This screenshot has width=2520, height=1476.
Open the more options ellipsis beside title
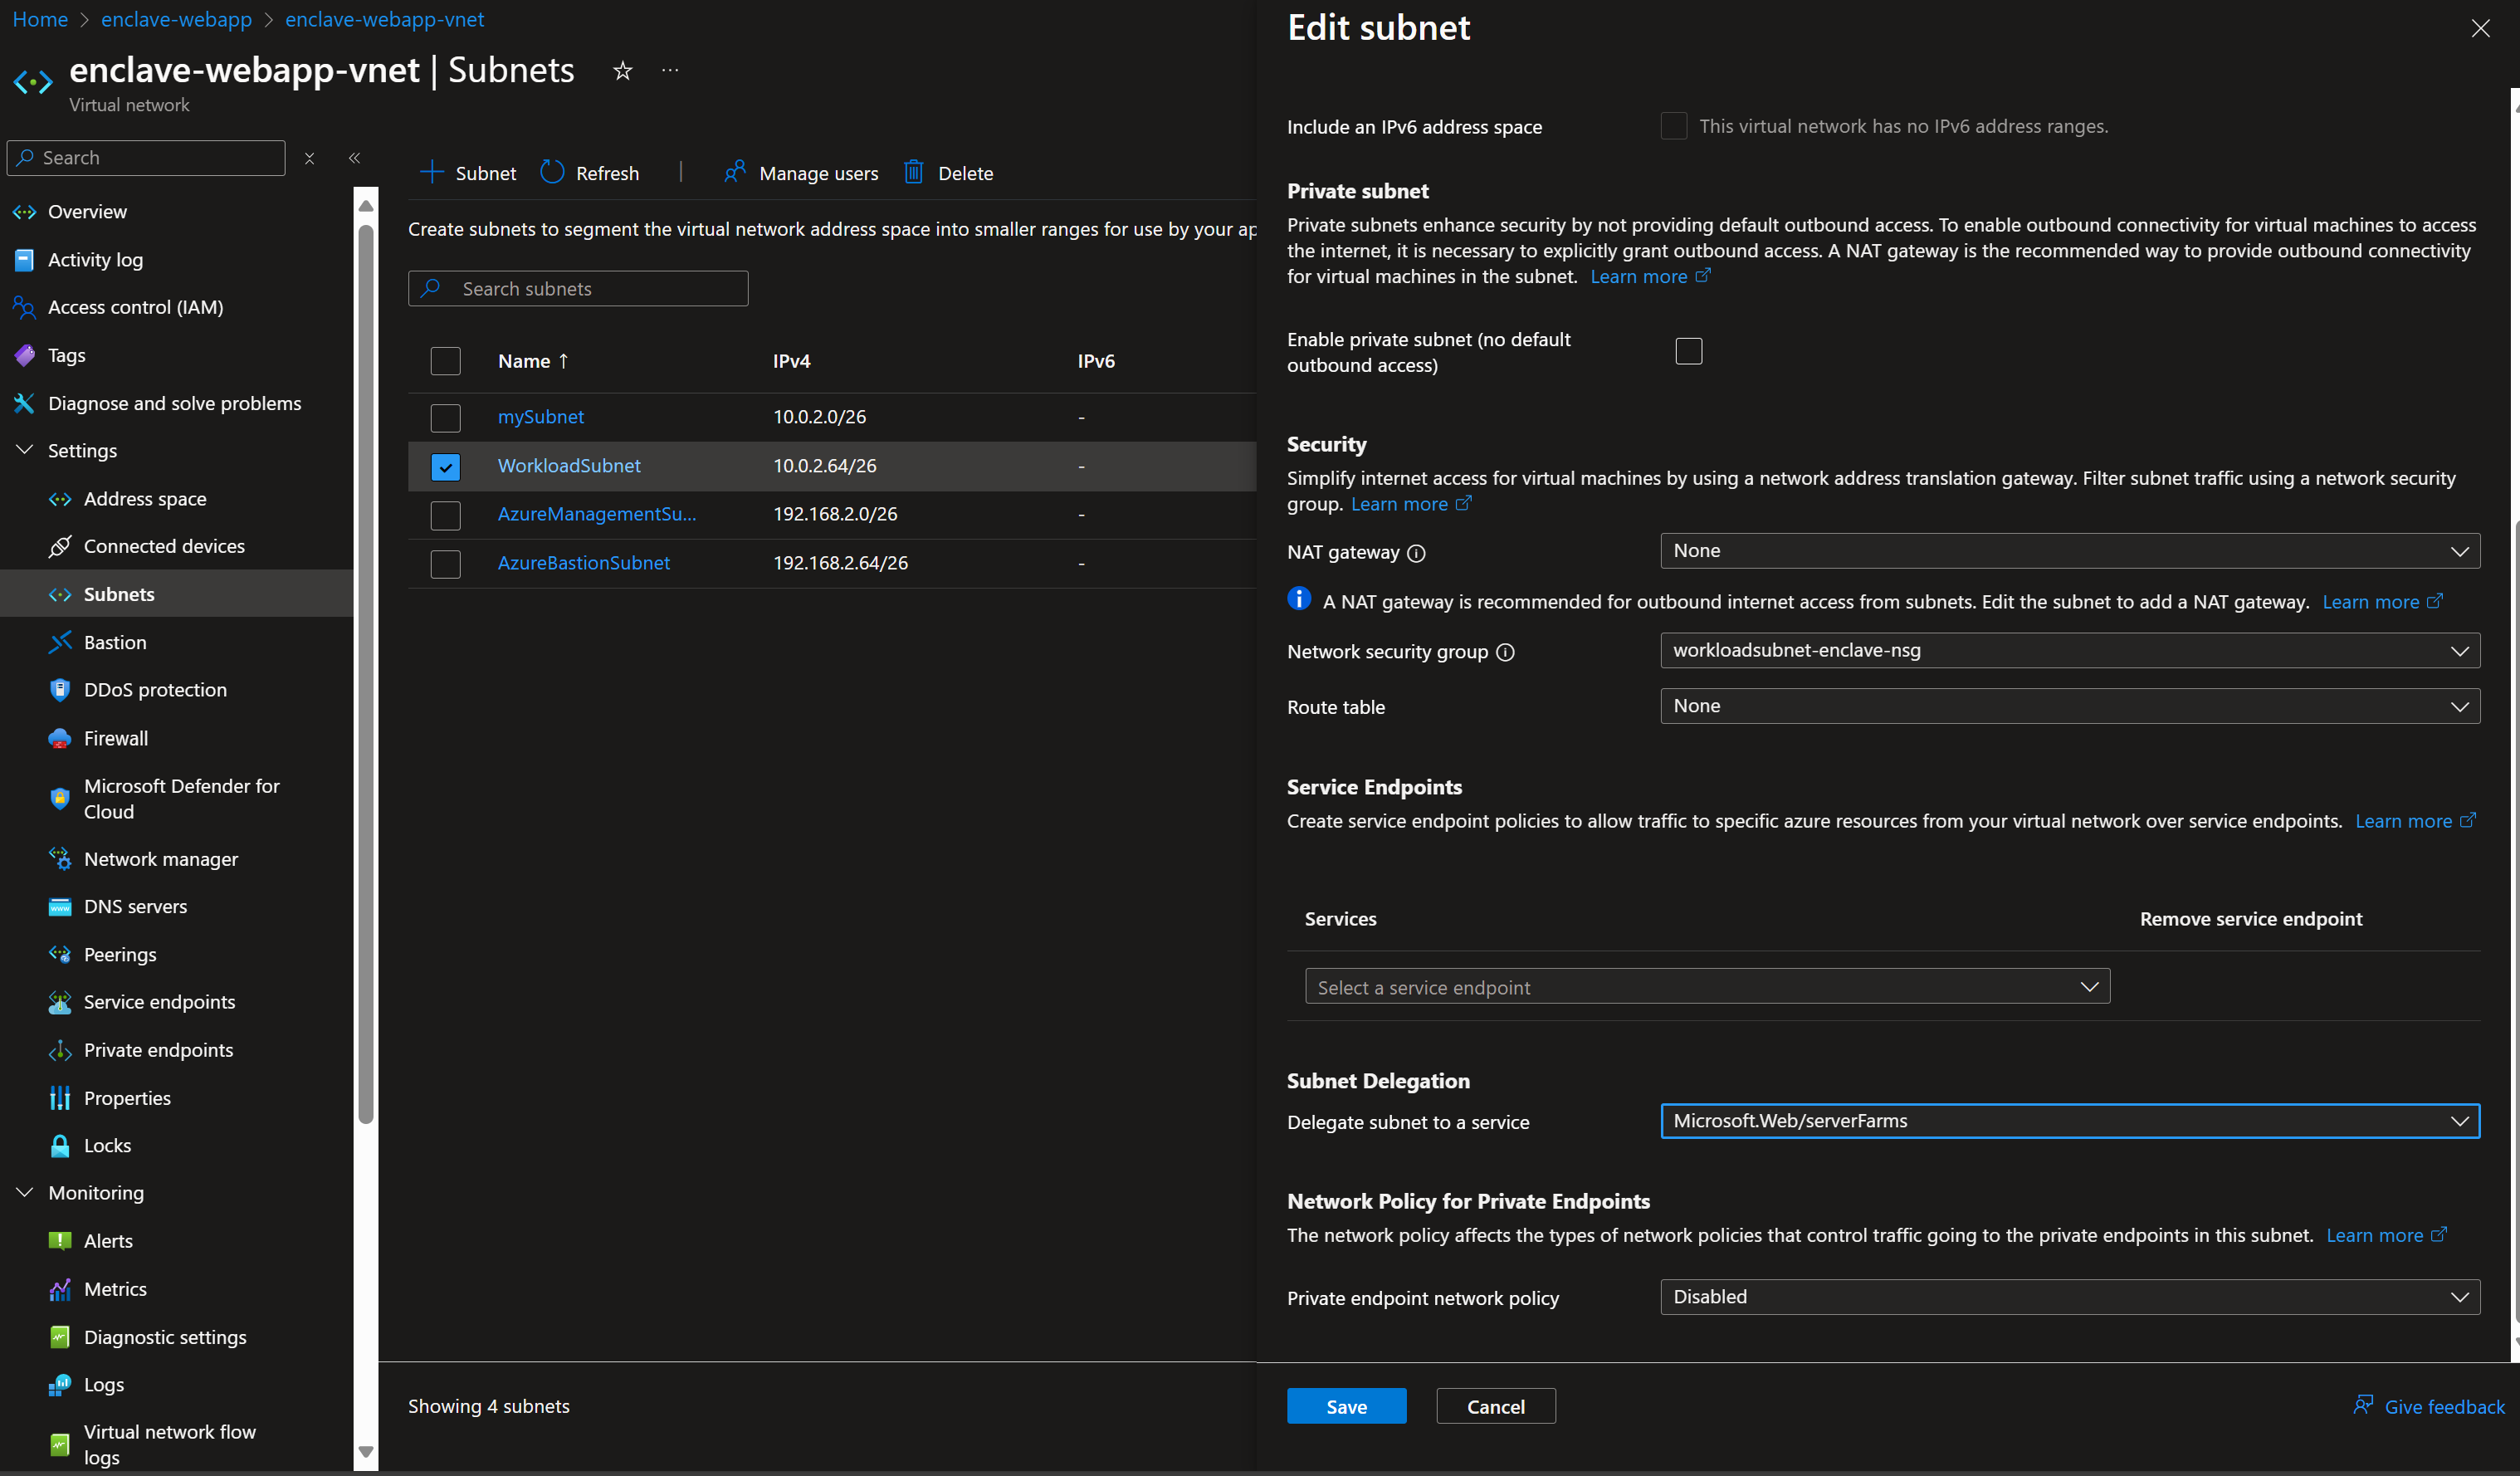670,70
